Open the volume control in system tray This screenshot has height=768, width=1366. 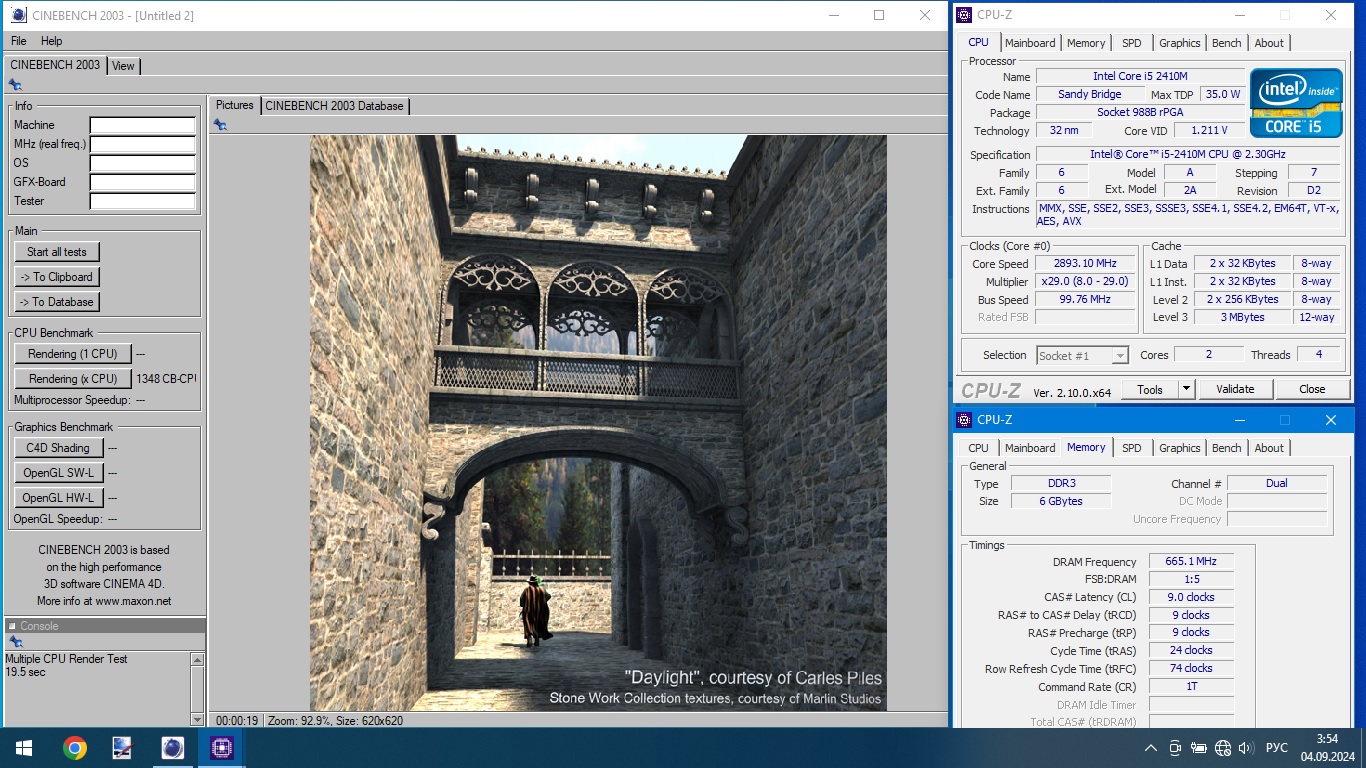pos(1246,748)
